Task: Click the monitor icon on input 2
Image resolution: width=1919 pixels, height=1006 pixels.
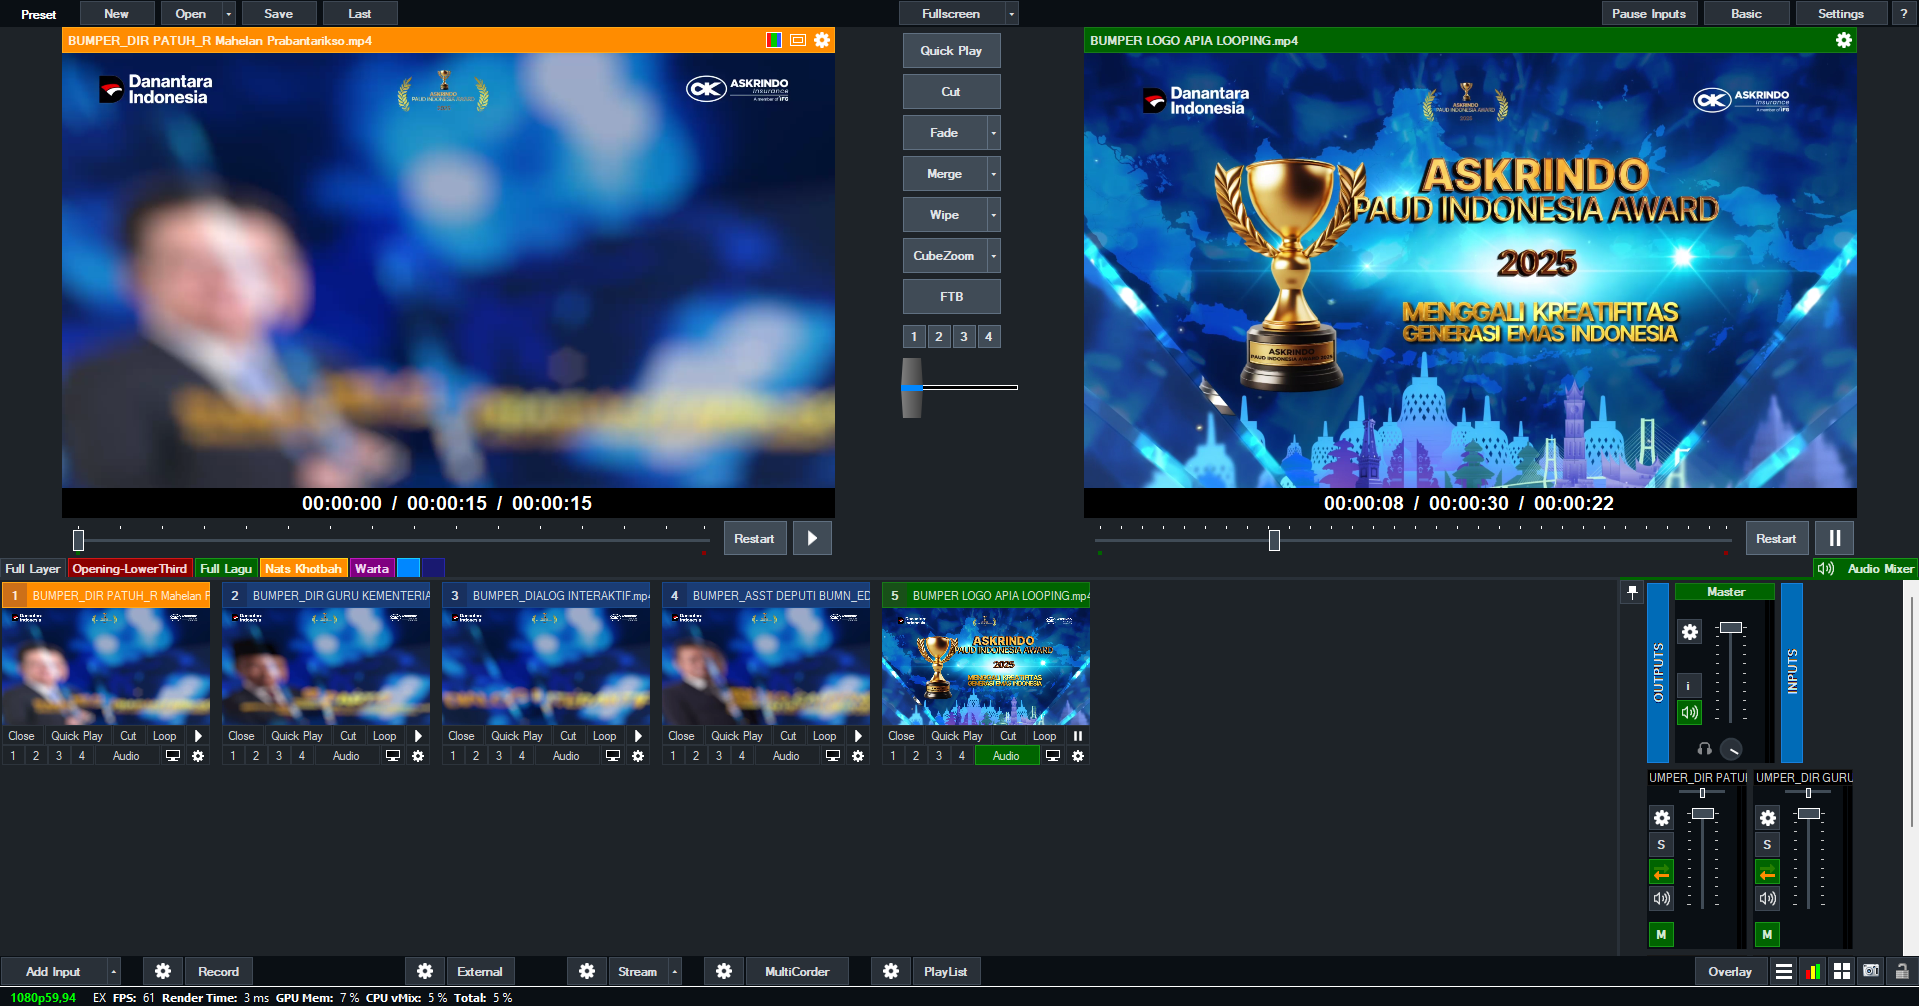Action: 393,756
